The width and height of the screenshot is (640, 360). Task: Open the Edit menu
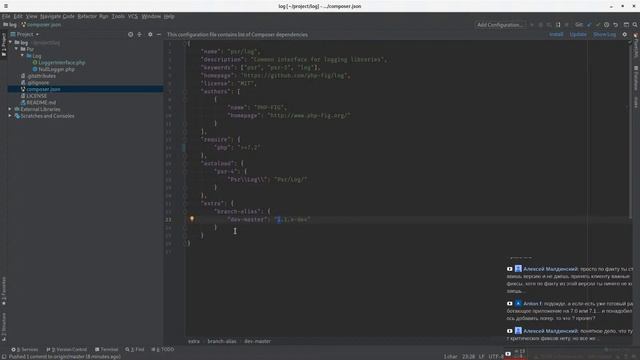(x=18, y=16)
